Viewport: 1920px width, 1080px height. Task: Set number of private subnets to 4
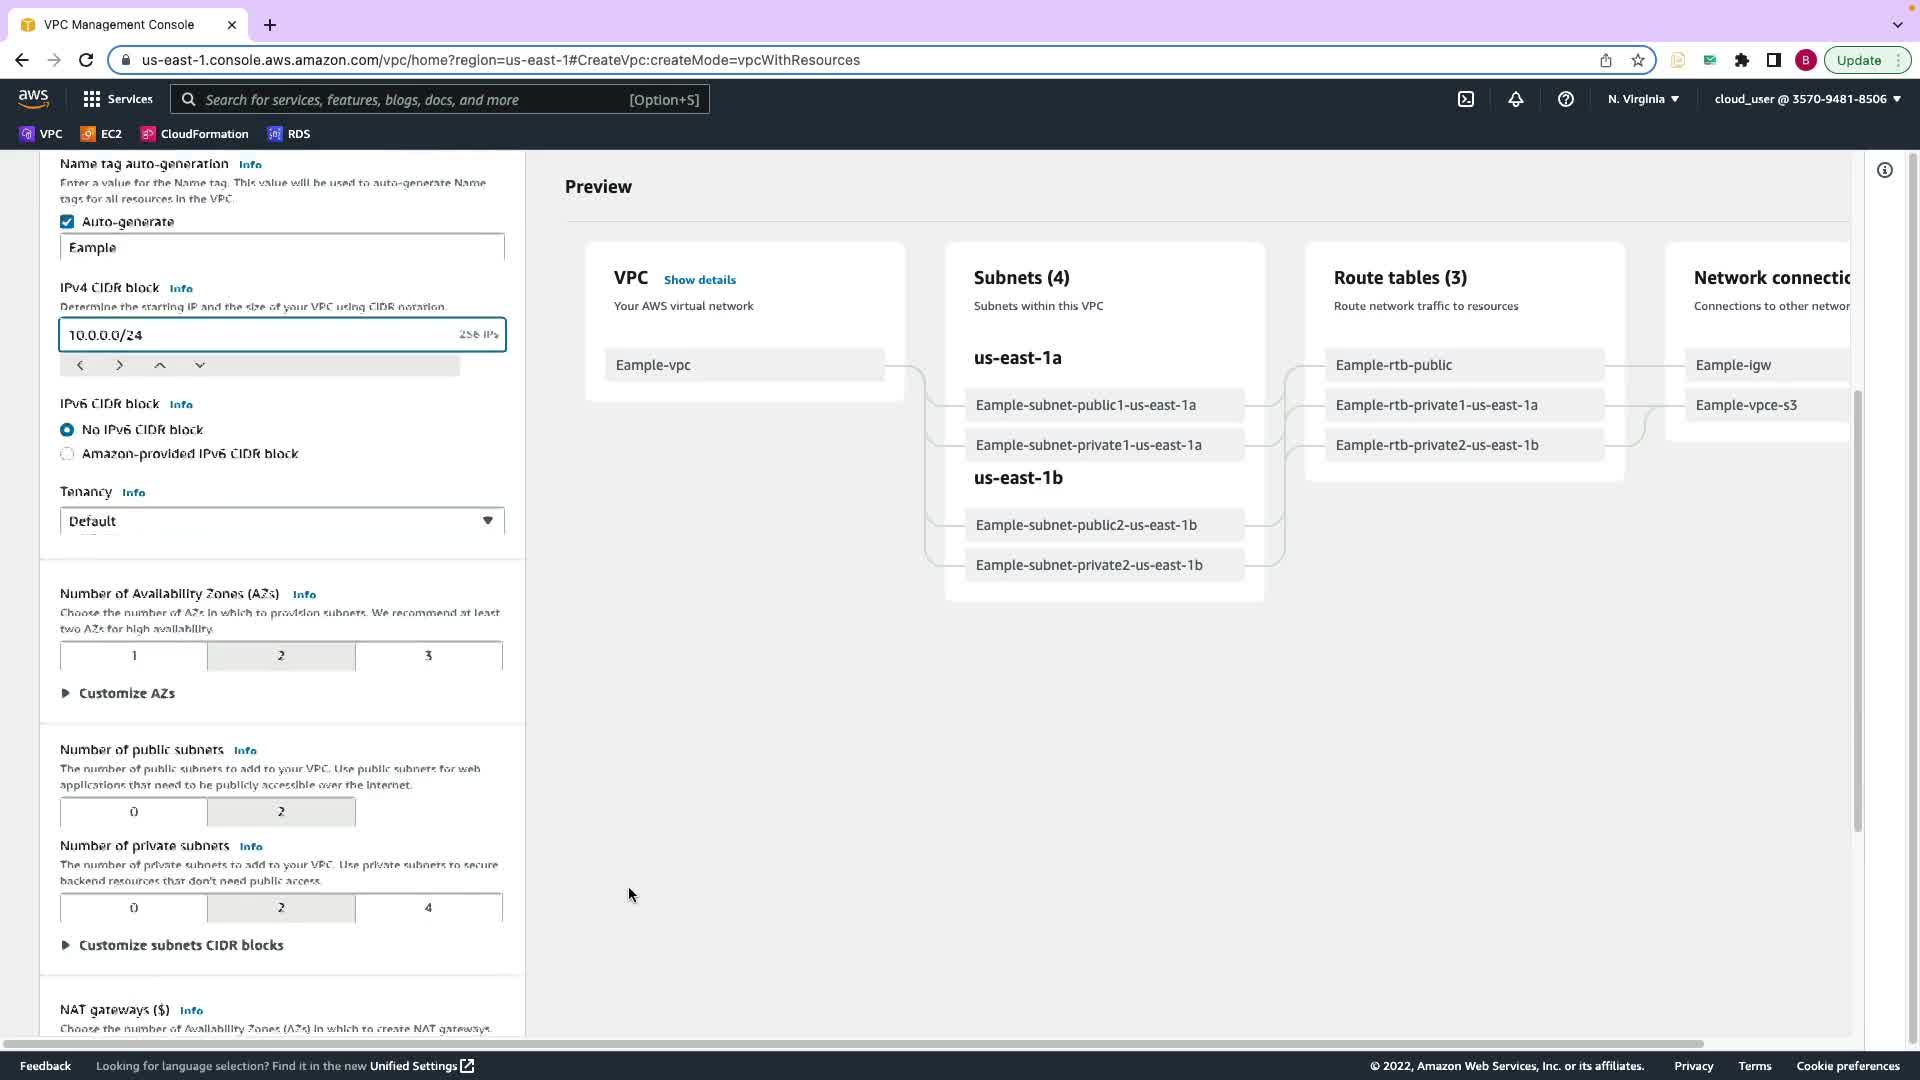point(428,908)
